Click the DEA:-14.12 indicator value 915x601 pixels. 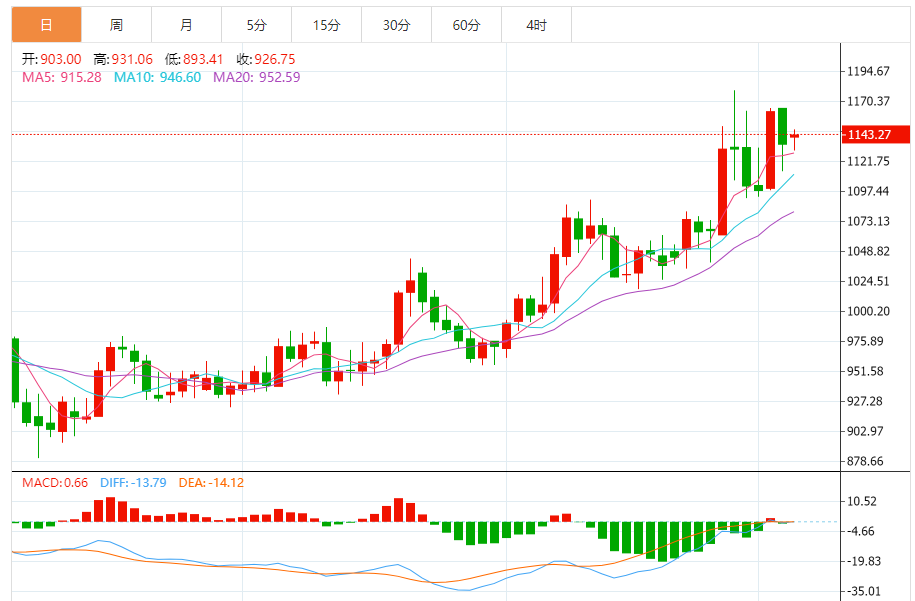click(x=211, y=483)
